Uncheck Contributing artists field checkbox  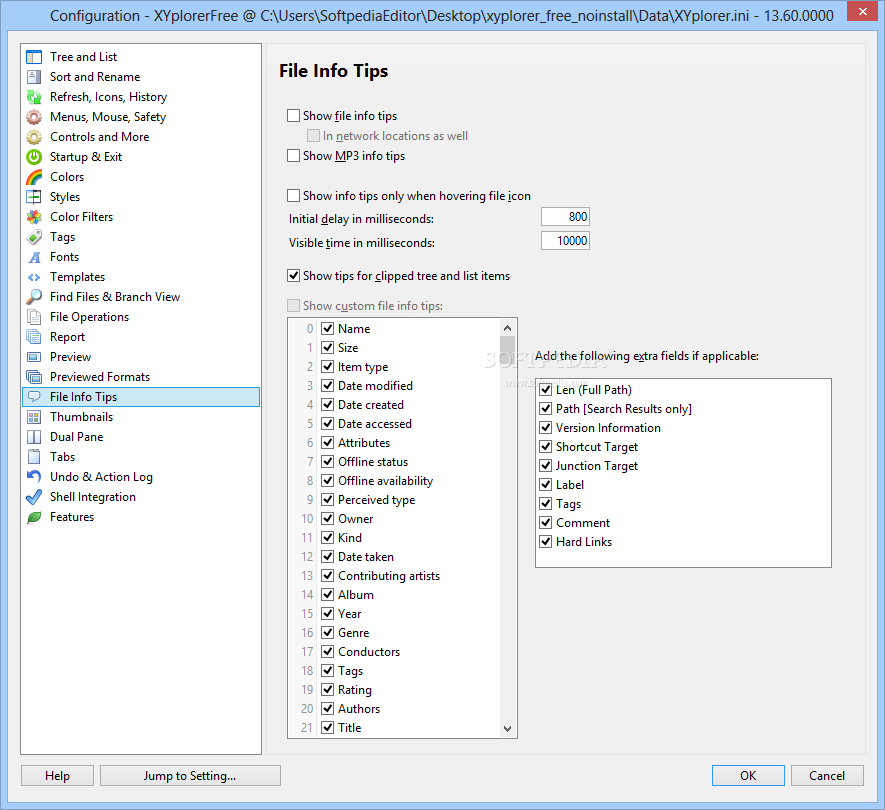pos(327,576)
